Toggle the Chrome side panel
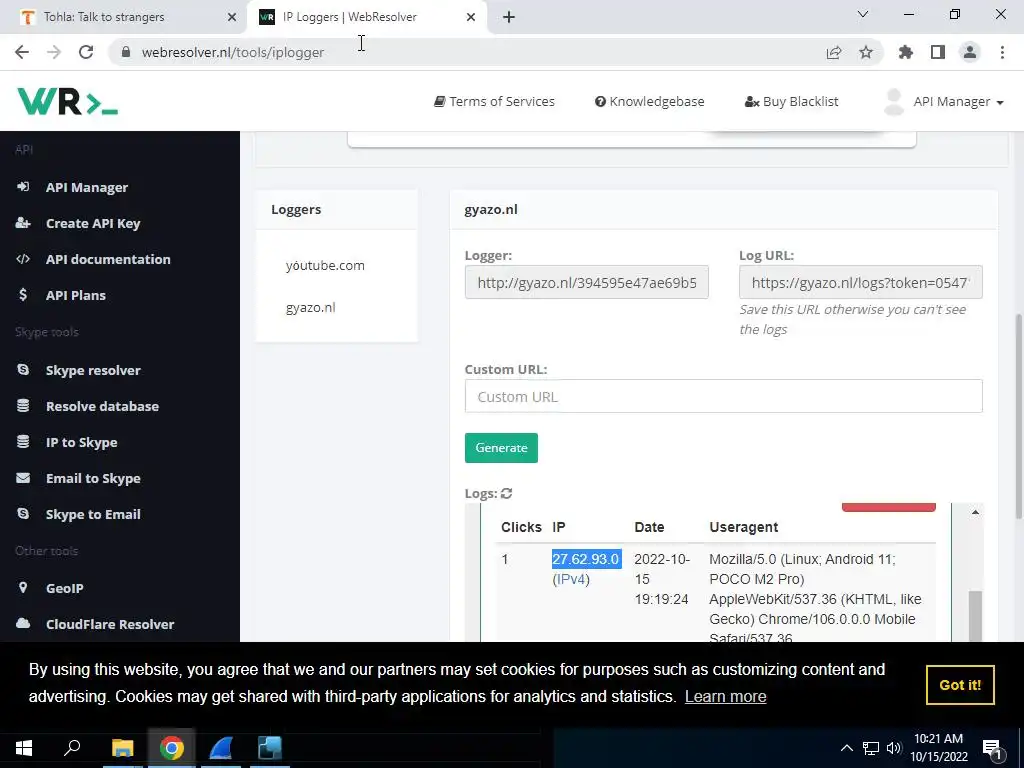Screen dimensions: 1024x768 938,52
